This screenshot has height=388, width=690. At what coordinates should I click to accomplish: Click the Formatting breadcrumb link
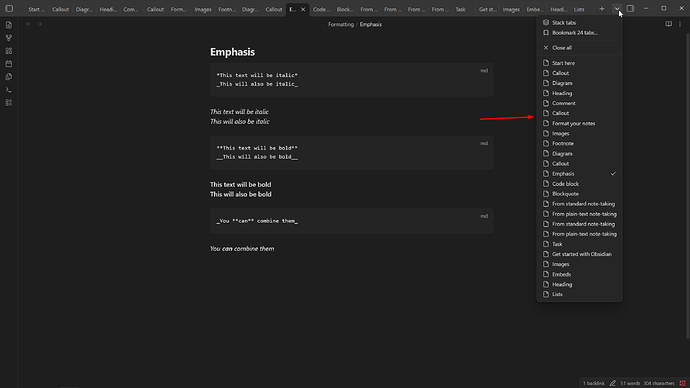[341, 25]
